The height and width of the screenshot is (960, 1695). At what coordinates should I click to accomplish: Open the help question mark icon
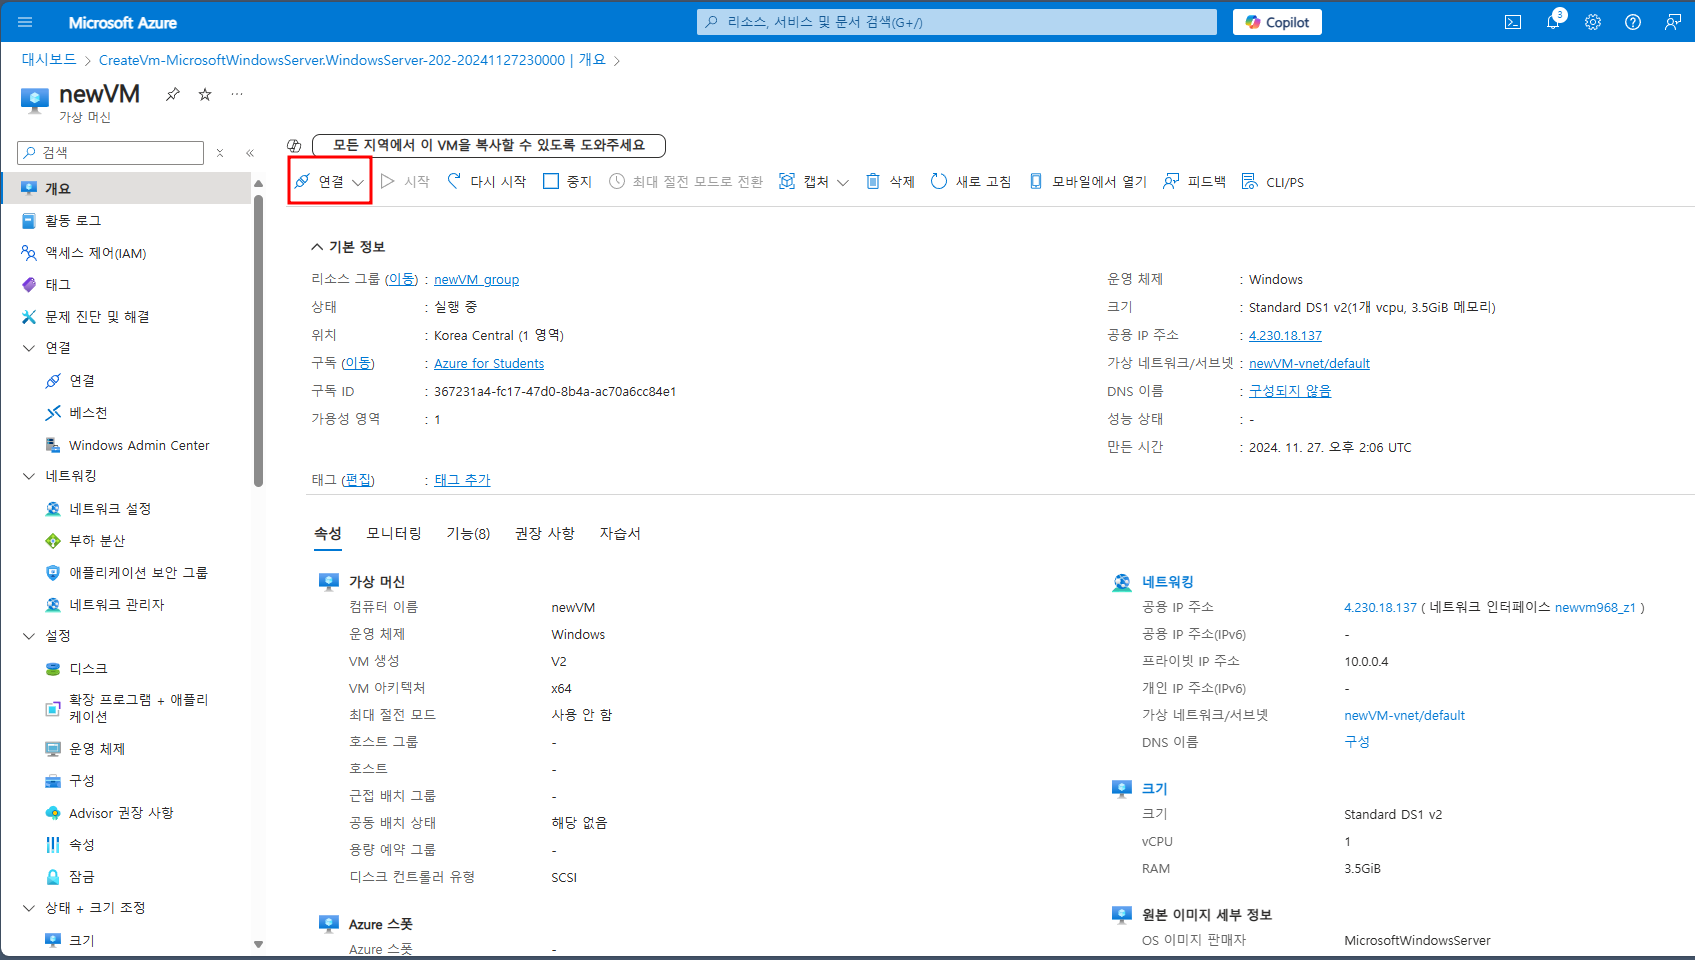click(x=1633, y=22)
